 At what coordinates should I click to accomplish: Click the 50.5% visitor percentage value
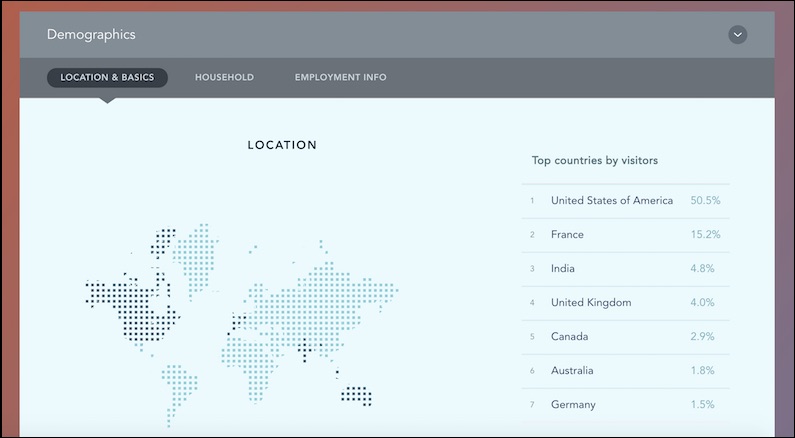pyautogui.click(x=705, y=201)
